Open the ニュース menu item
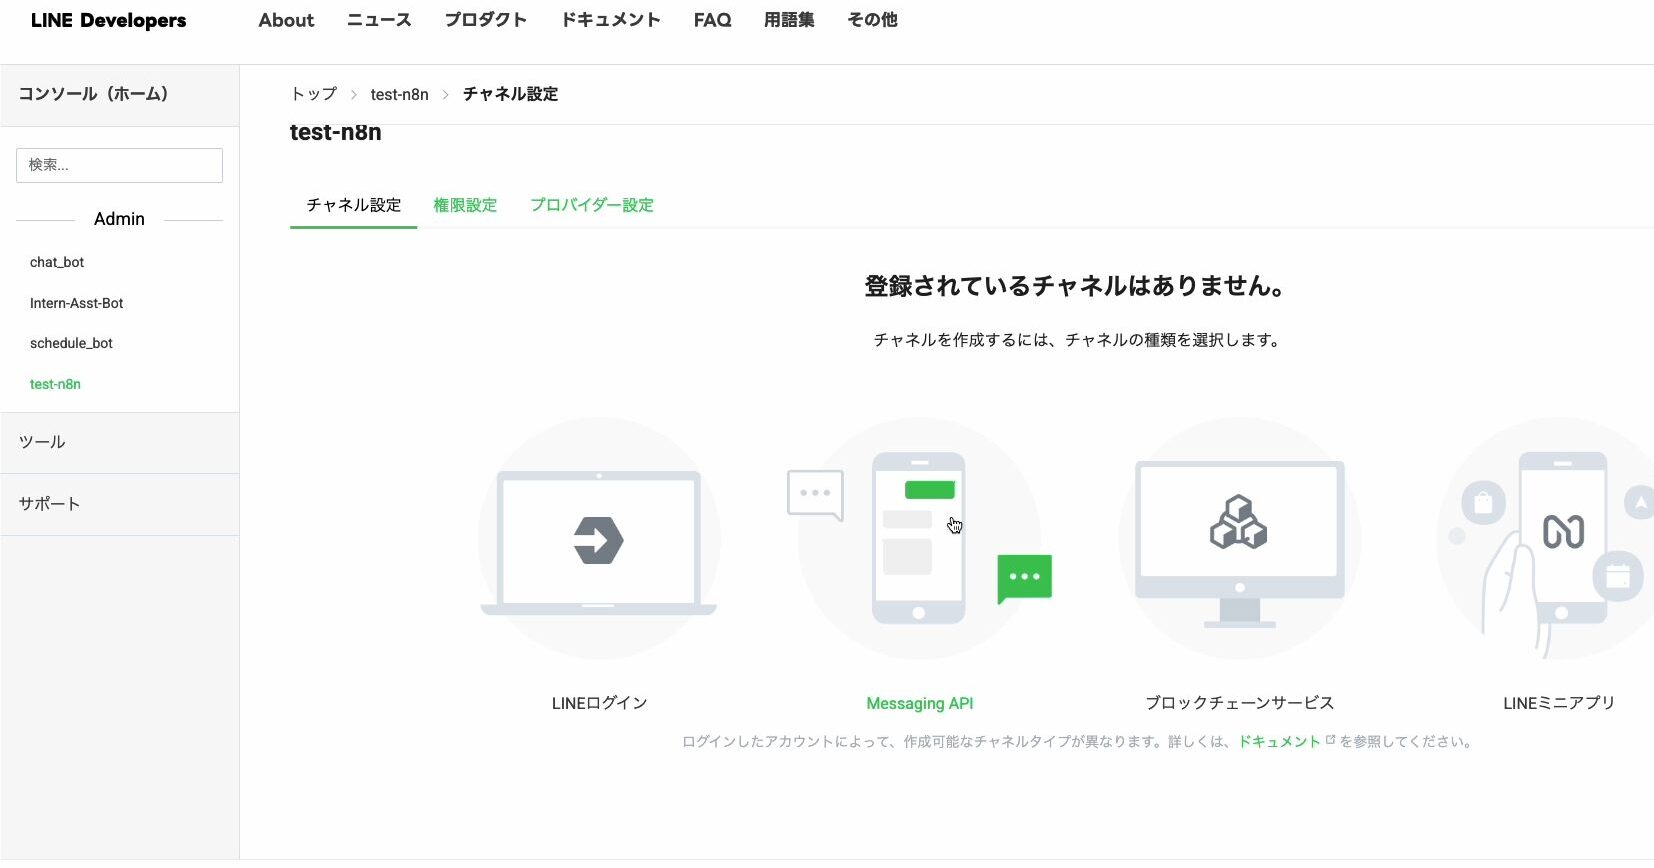The image size is (1654, 868). [x=379, y=20]
